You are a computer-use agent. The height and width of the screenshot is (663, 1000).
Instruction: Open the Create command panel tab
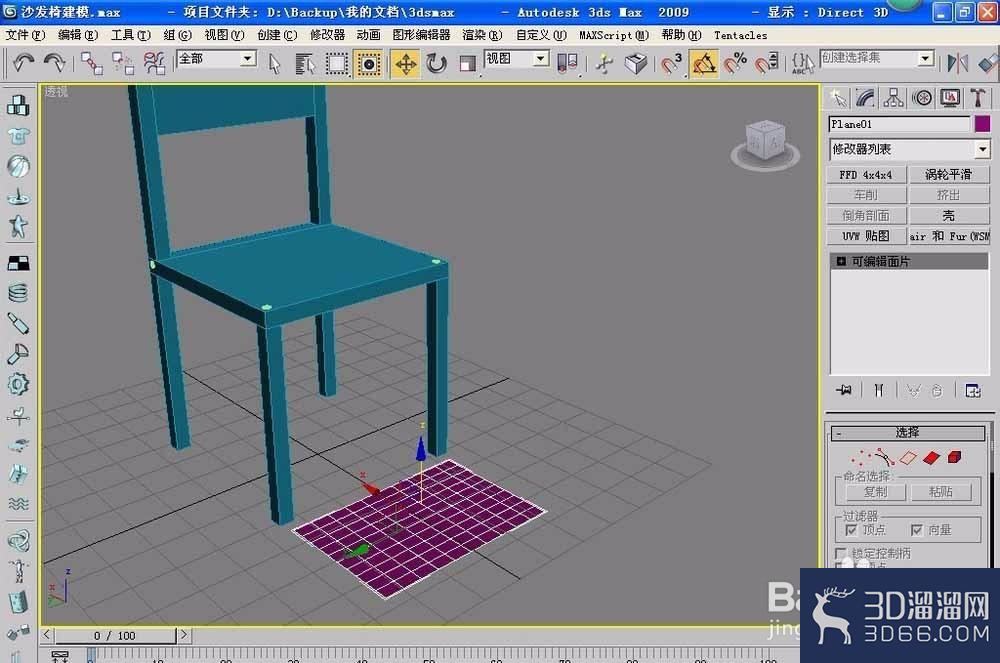click(837, 98)
